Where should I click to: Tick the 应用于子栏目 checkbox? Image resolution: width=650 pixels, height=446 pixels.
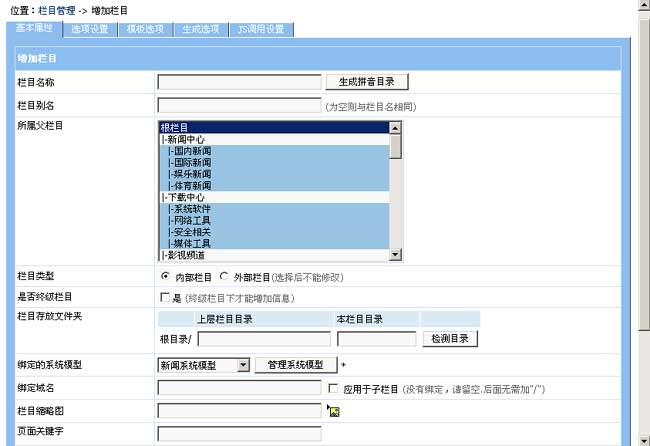point(334,388)
